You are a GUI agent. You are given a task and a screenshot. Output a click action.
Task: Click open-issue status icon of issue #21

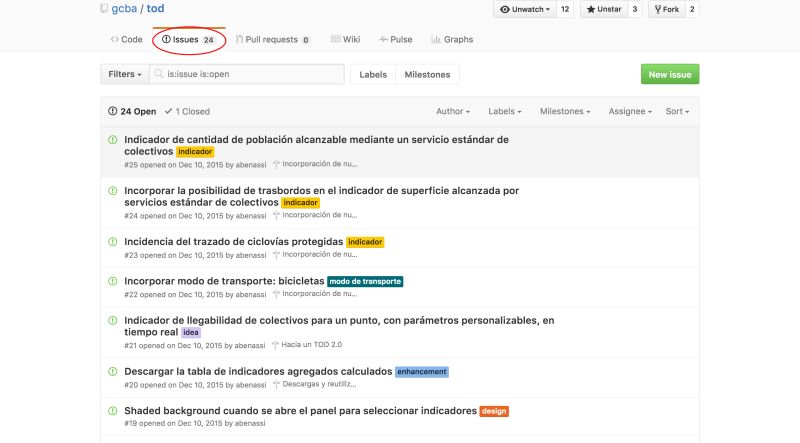coord(113,320)
